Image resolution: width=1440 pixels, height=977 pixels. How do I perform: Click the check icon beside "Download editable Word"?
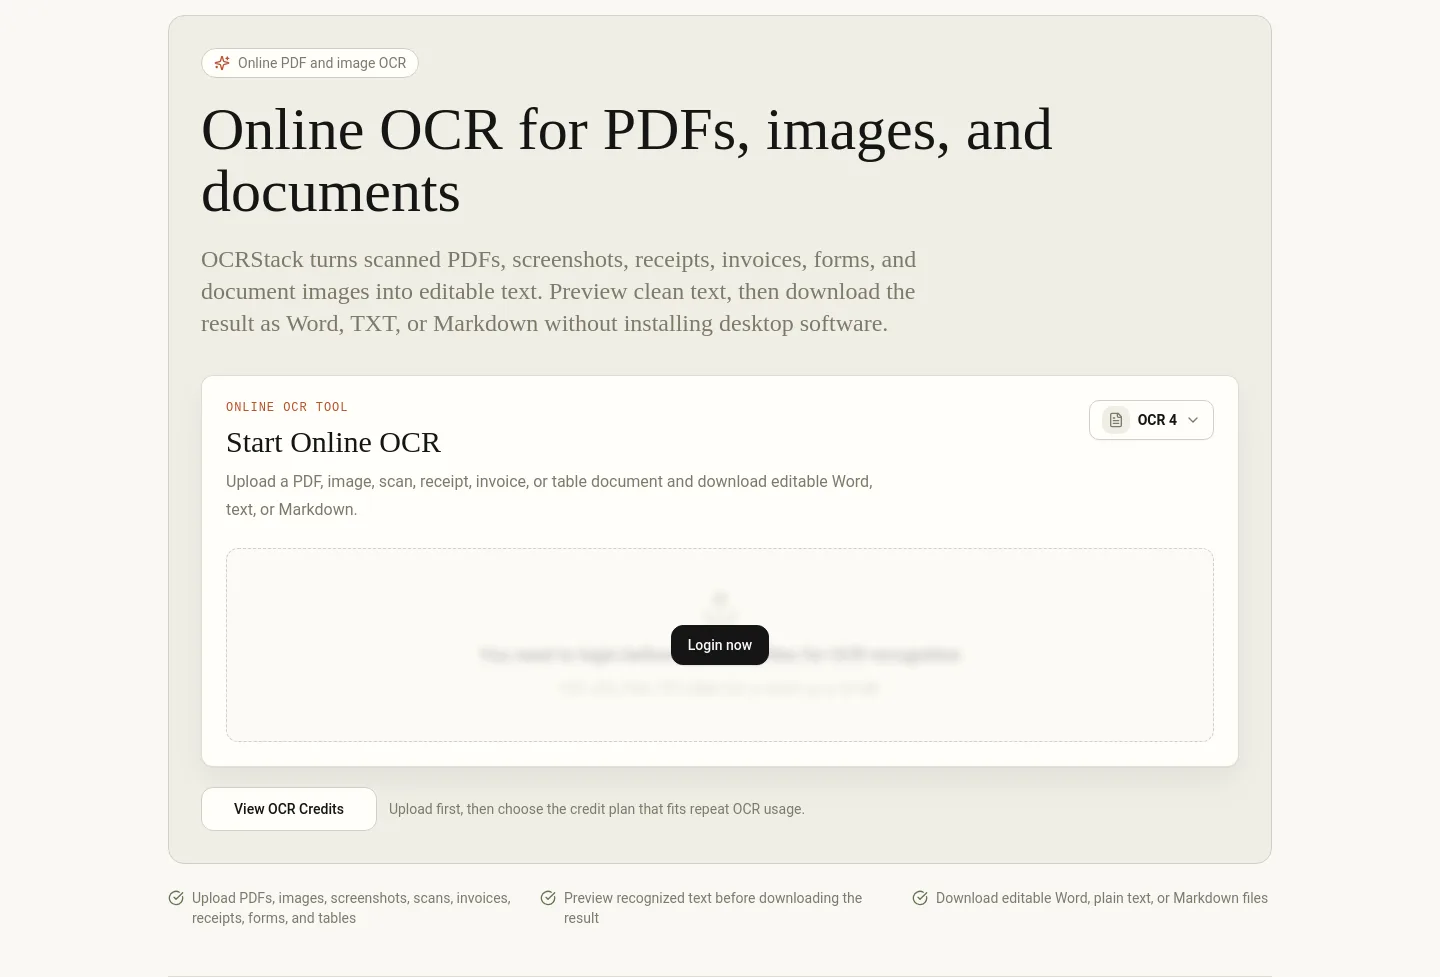point(920,898)
